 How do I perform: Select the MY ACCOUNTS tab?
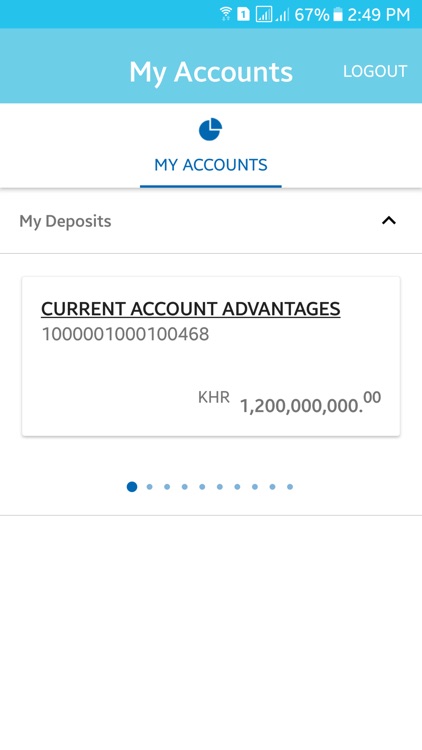pyautogui.click(x=211, y=146)
